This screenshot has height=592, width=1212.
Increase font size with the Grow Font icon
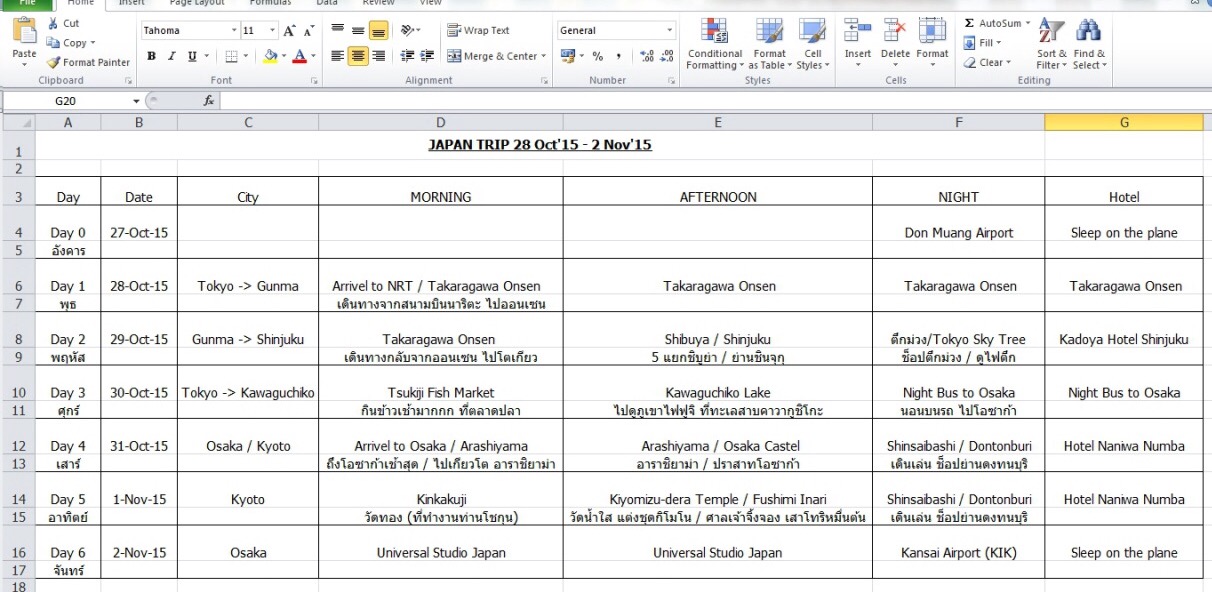click(x=289, y=31)
